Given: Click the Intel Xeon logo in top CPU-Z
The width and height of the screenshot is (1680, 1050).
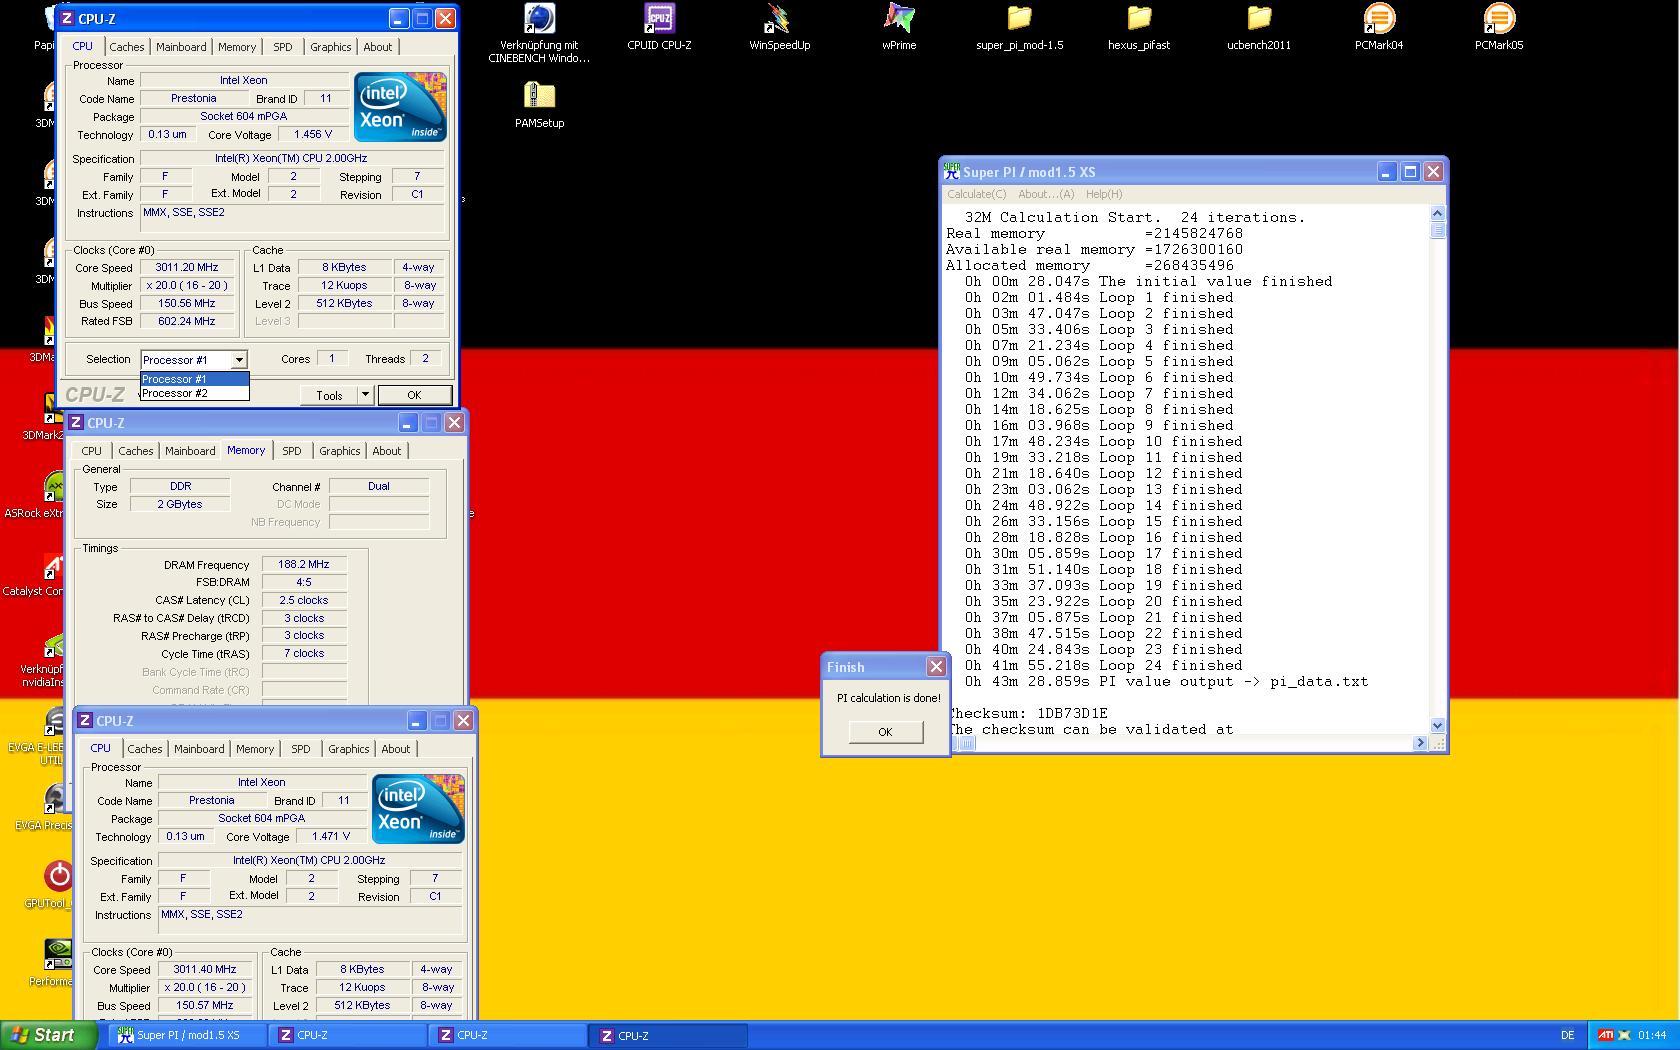Looking at the screenshot, I should (x=400, y=107).
